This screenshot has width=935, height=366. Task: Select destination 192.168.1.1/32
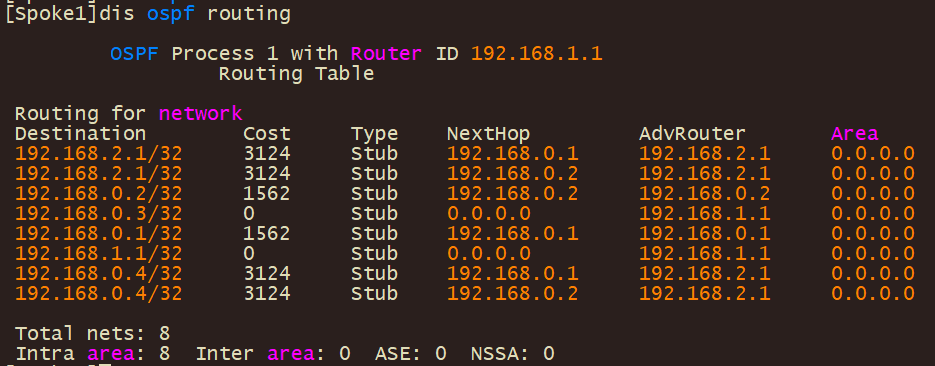[98, 253]
